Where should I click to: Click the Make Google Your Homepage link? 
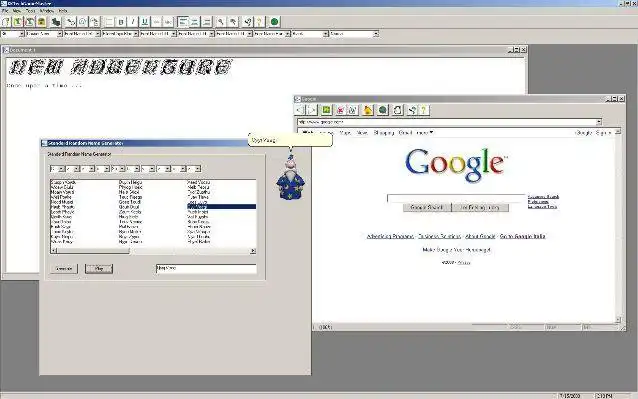coord(456,250)
